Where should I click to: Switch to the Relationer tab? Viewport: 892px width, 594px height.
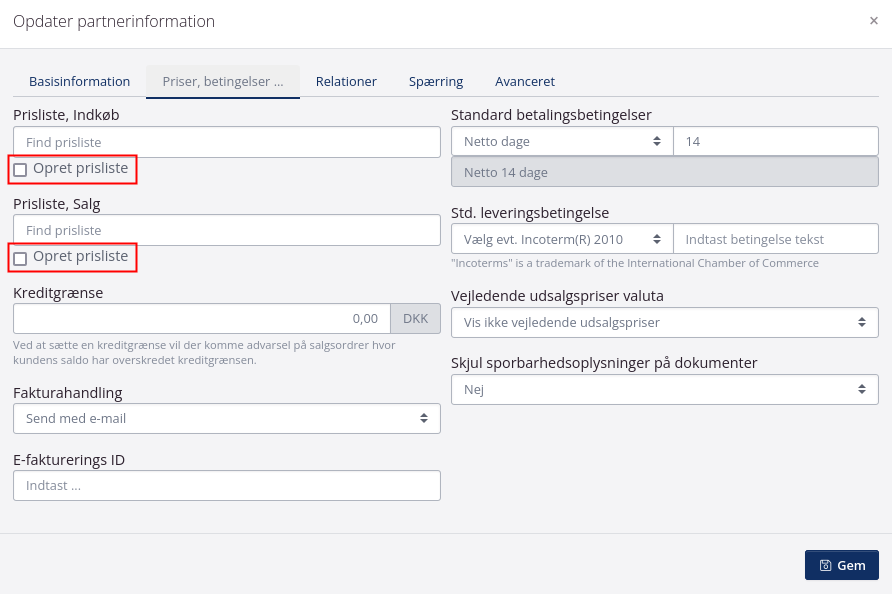pos(346,81)
